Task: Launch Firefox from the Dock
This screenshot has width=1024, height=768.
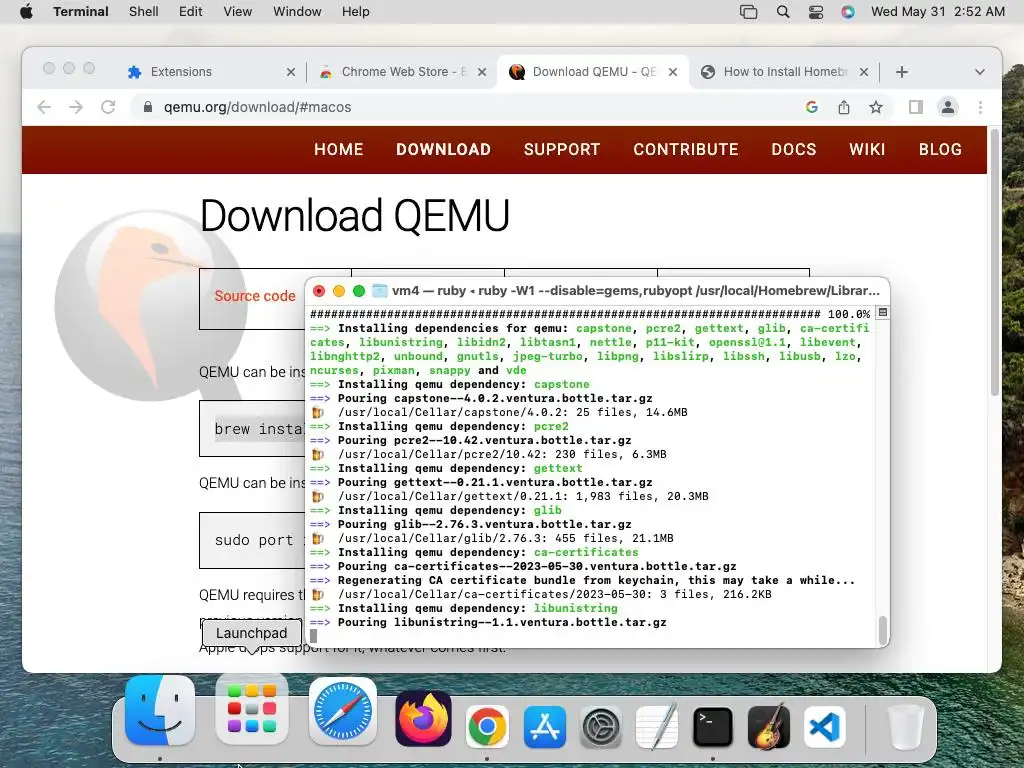Action: click(423, 718)
